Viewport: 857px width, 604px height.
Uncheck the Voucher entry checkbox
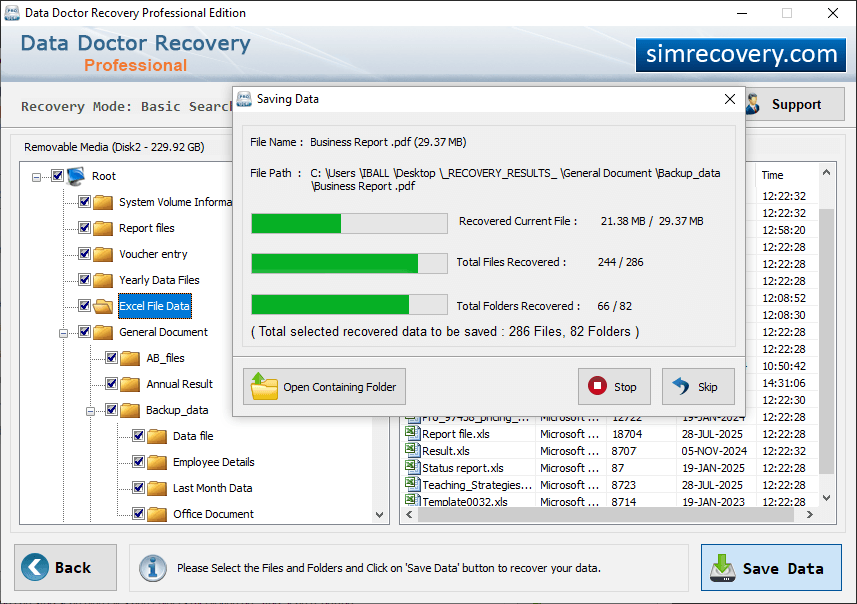tap(84, 254)
